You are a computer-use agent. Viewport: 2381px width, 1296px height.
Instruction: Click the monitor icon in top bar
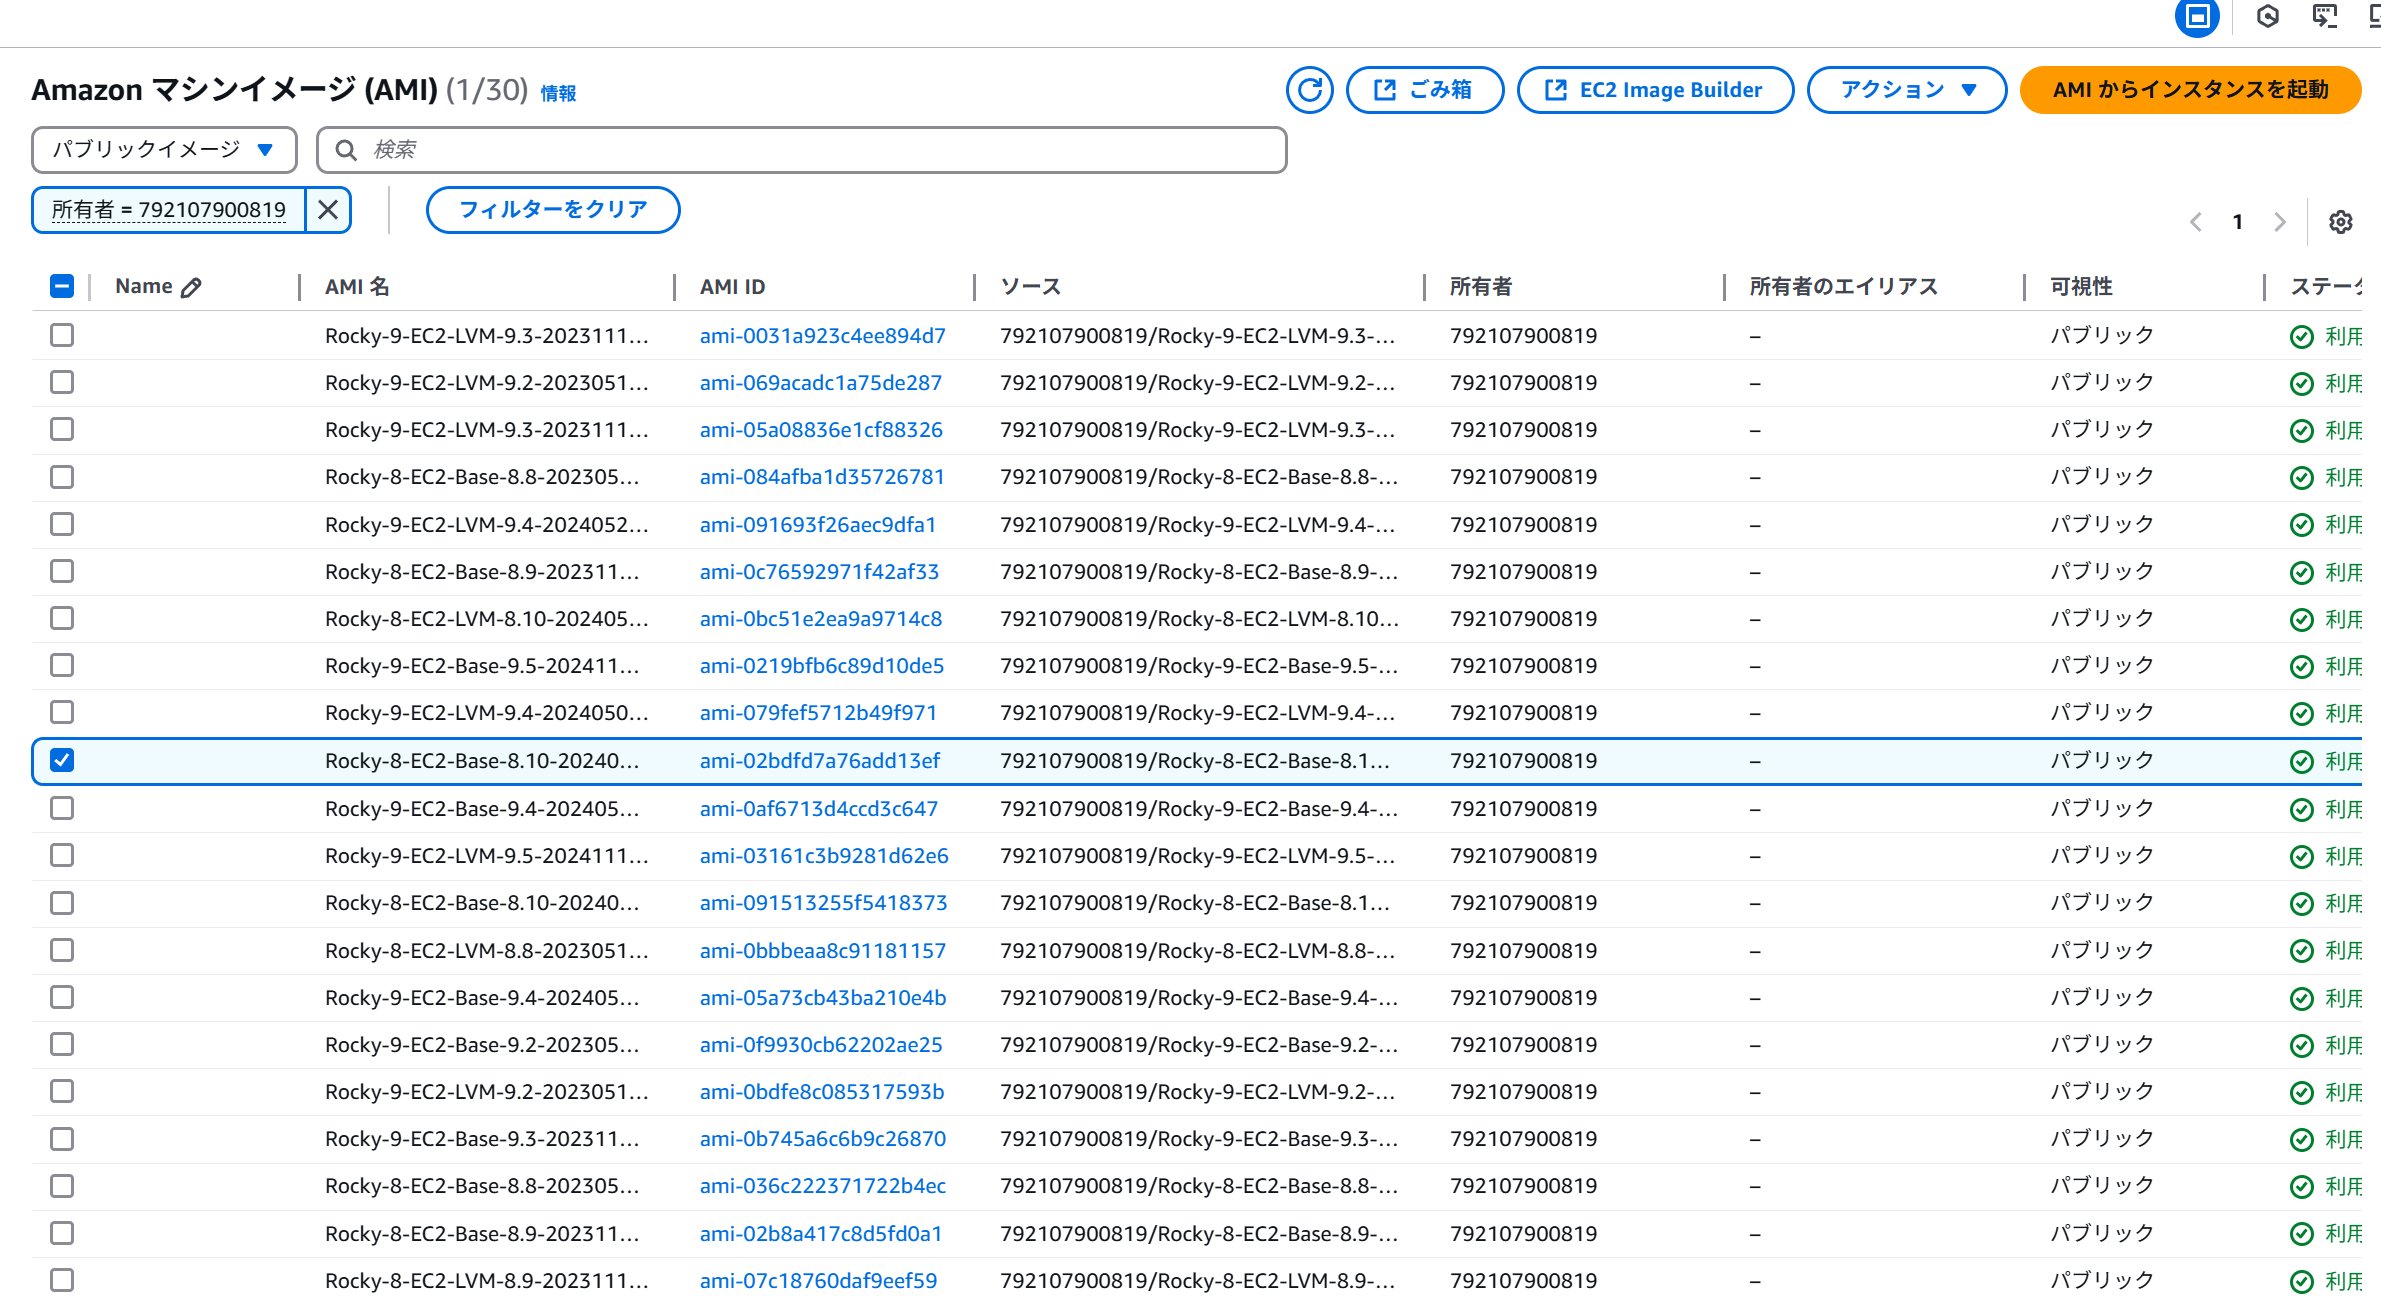coord(2324,16)
